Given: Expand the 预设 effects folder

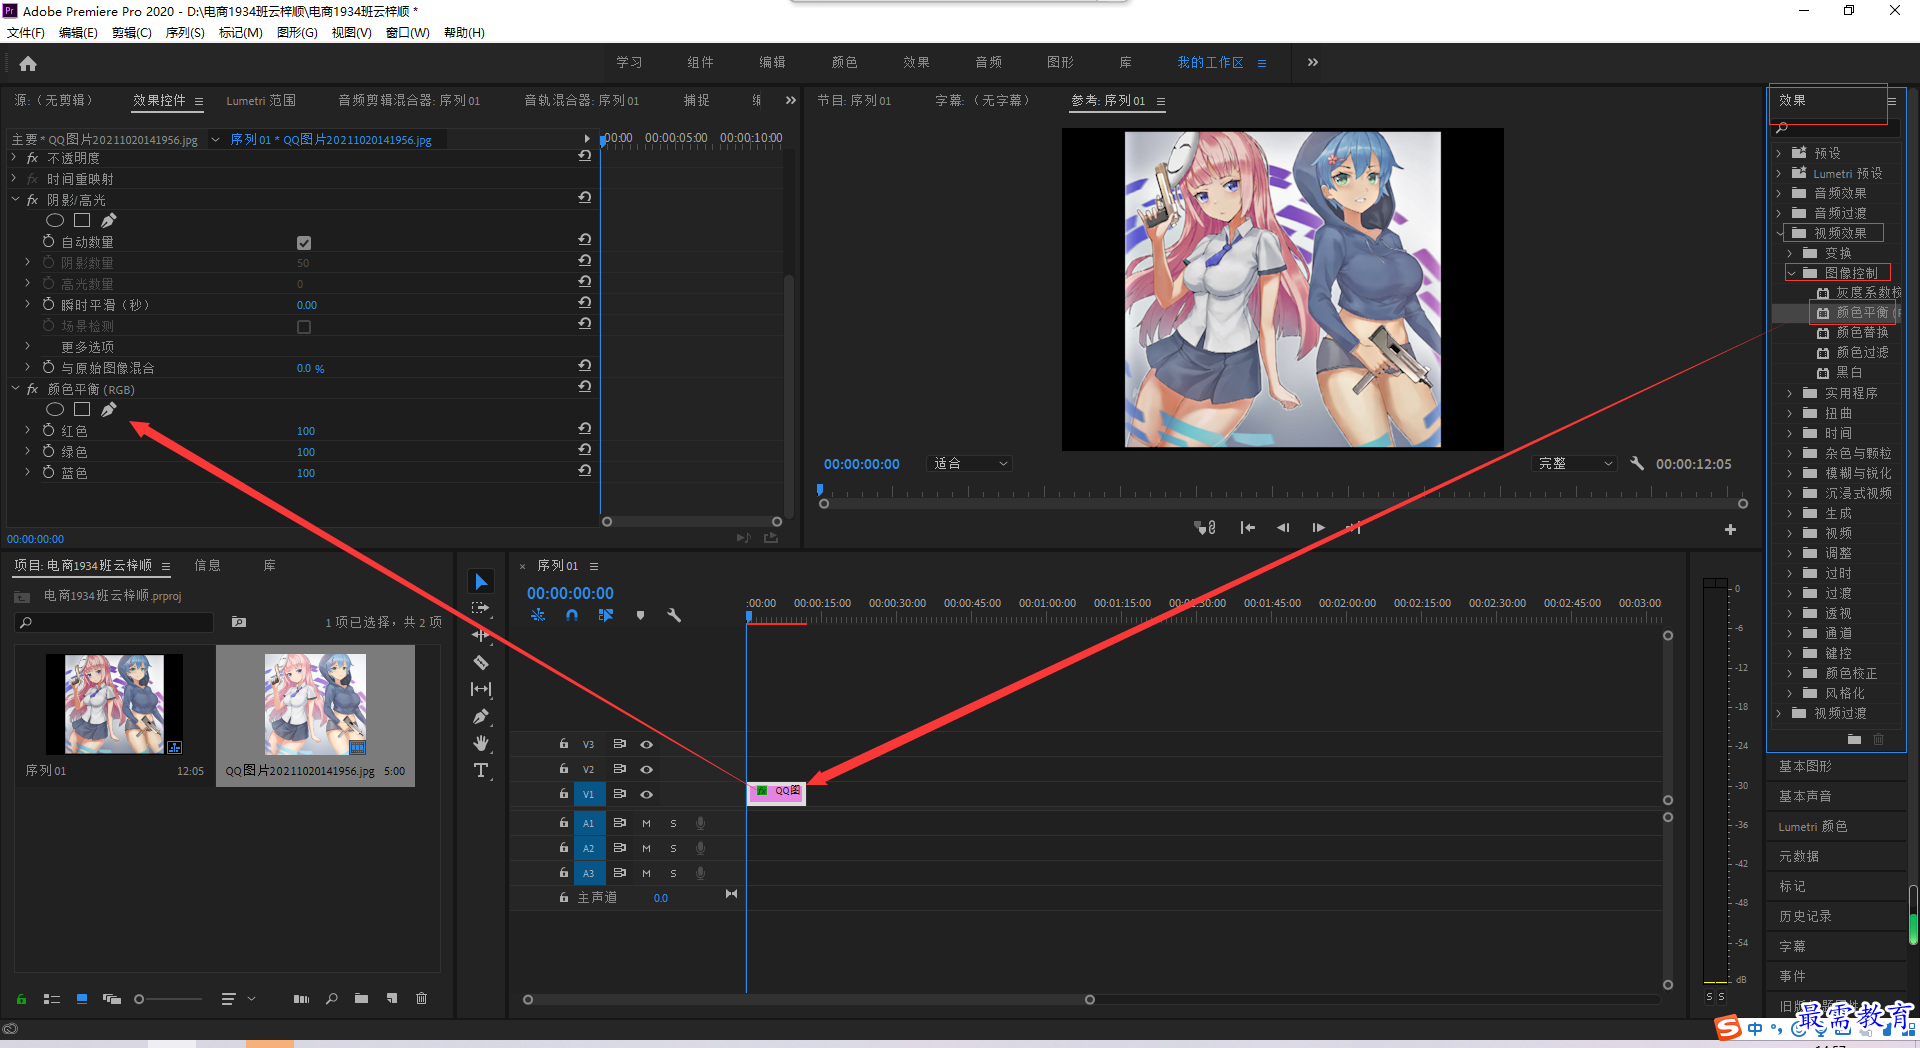Looking at the screenshot, I should pyautogui.click(x=1779, y=153).
